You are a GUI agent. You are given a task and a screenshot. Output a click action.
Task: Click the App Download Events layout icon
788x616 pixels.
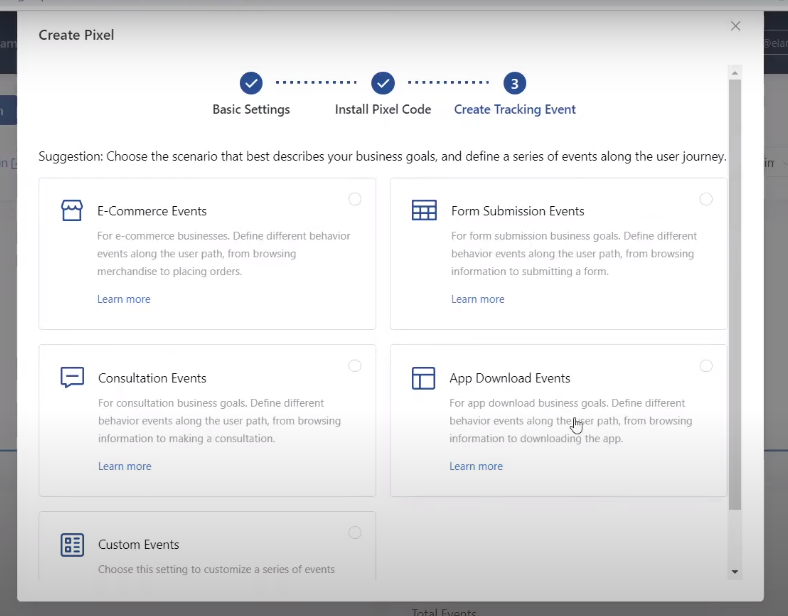tap(424, 378)
